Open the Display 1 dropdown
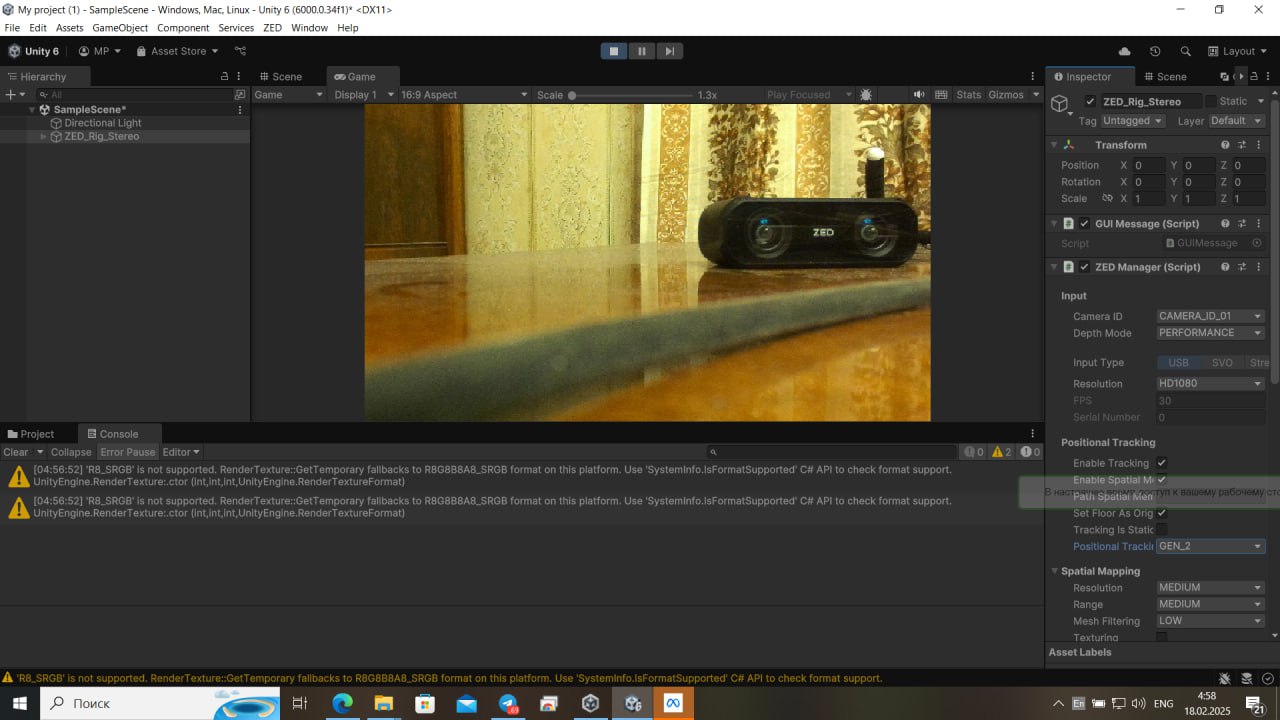Viewport: 1280px width, 720px height. tap(363, 95)
